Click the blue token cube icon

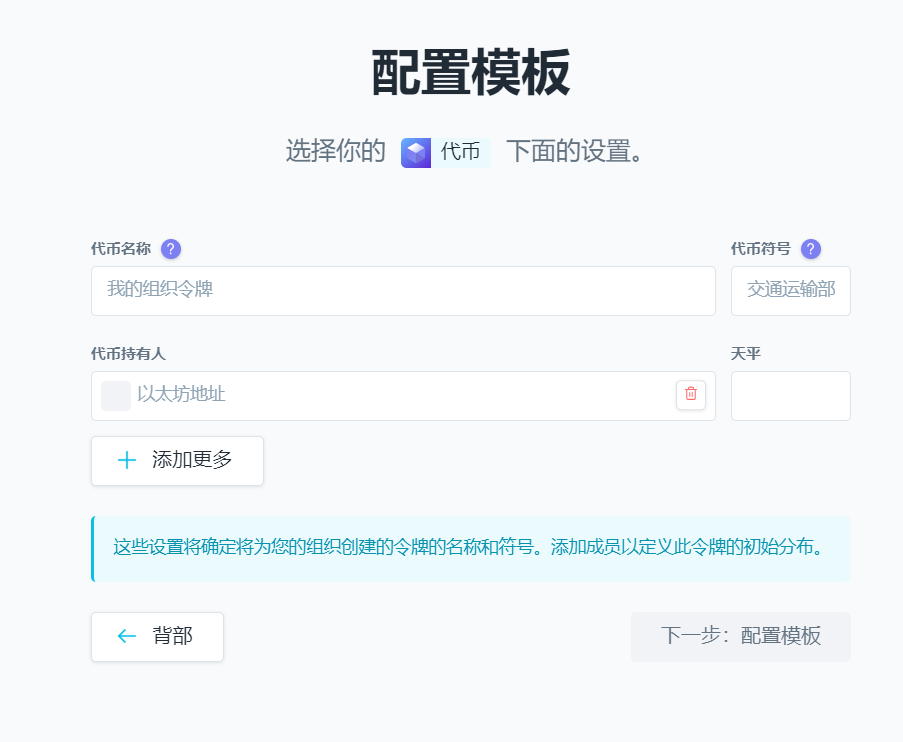pos(416,152)
